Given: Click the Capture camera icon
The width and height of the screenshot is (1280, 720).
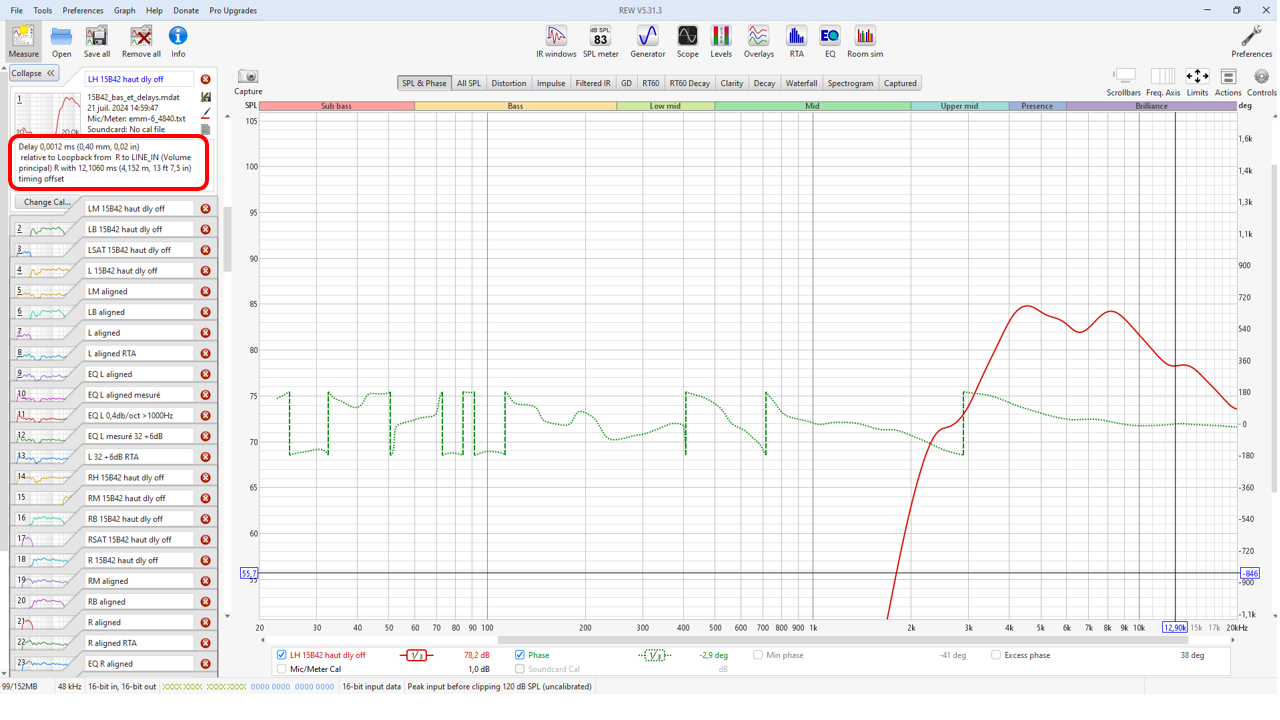Looking at the screenshot, I should coord(248,78).
